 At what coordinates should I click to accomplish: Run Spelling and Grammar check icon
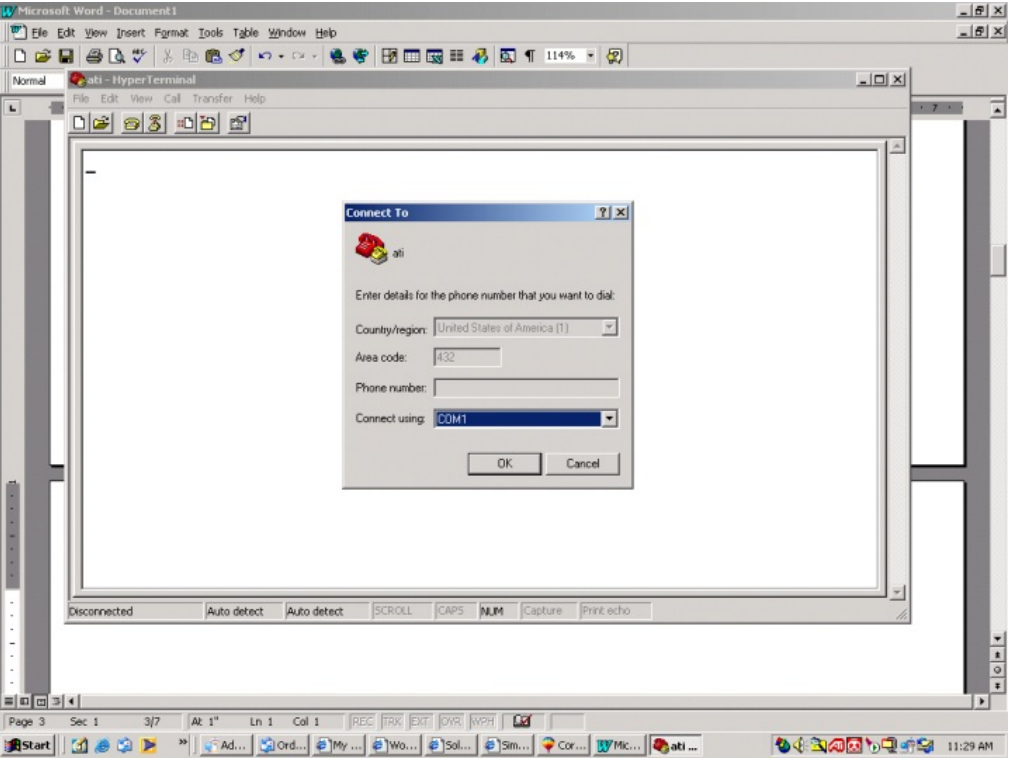[x=139, y=56]
